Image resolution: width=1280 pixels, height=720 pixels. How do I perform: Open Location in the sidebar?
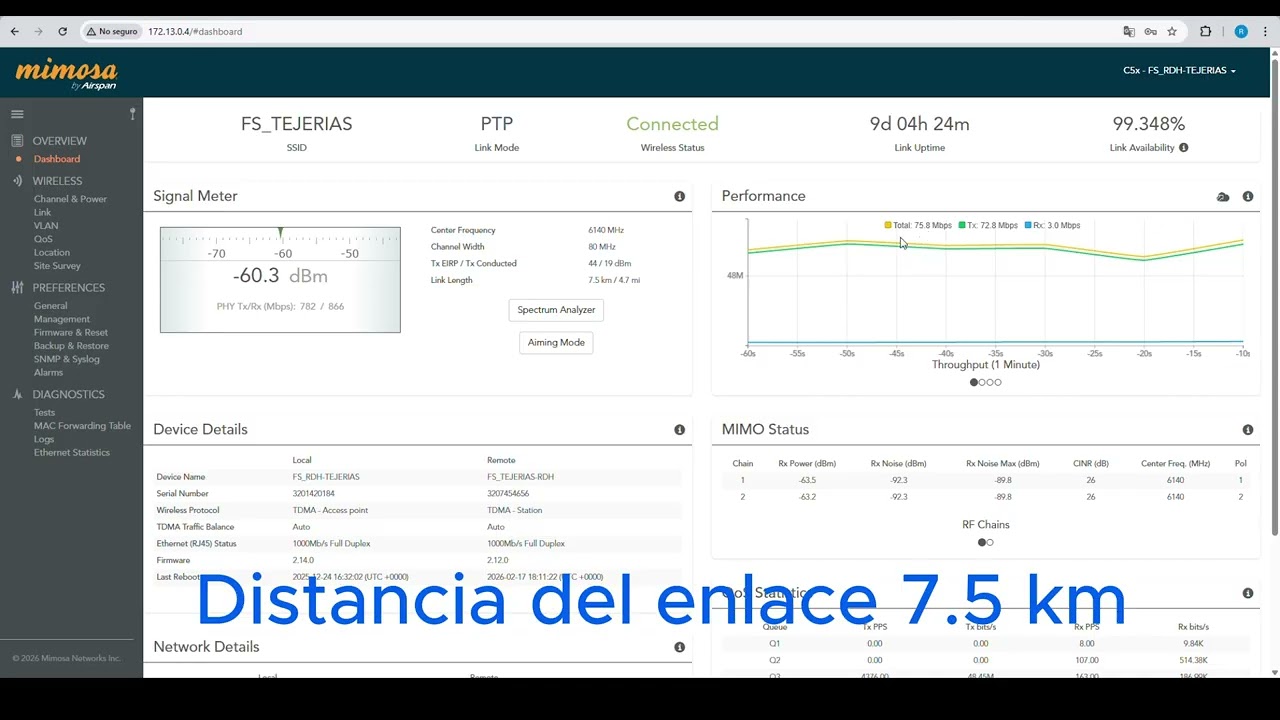(x=52, y=252)
